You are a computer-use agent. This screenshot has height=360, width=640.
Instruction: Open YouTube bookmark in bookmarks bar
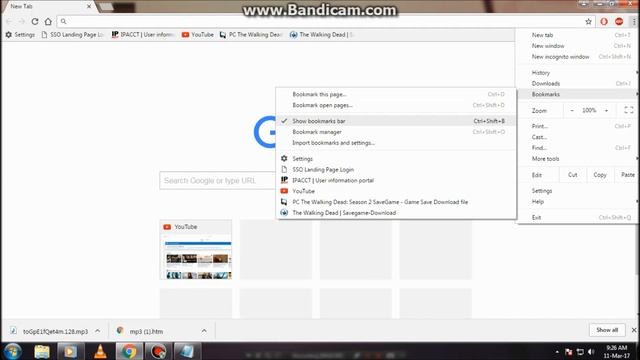point(198,35)
